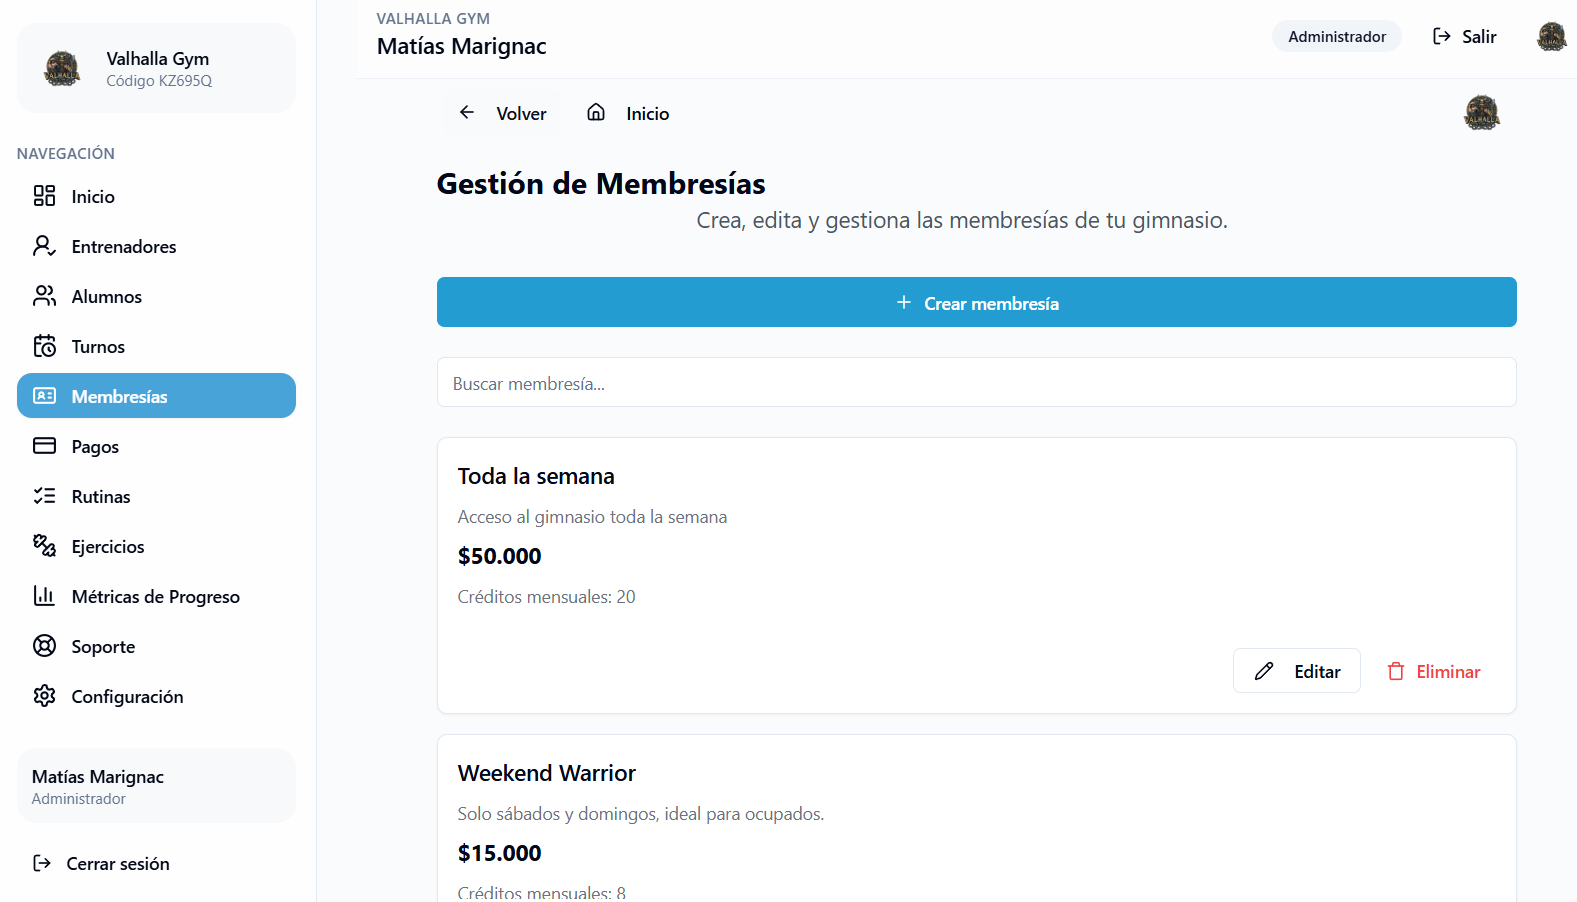Select the home icon beside Inicio
Image resolution: width=1577 pixels, height=902 pixels.
(x=596, y=113)
